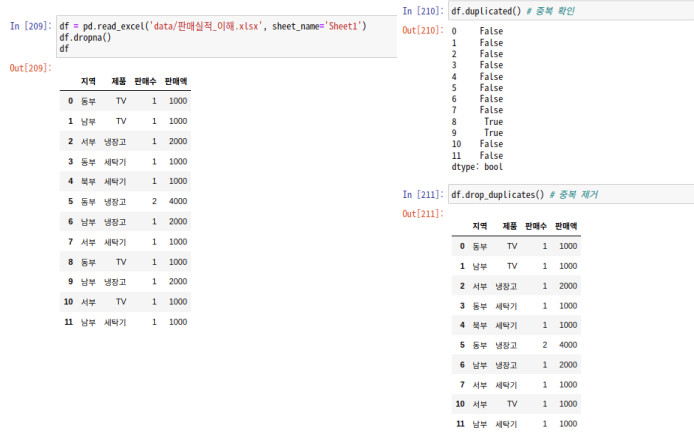Screen dimensions: 694x440
Task: Select the Out[211] prompt label
Action: pyautogui.click(x=423, y=214)
